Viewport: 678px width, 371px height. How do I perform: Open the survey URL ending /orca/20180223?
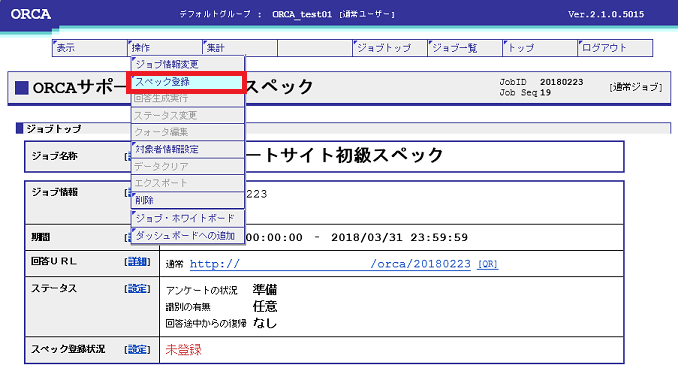pos(330,264)
